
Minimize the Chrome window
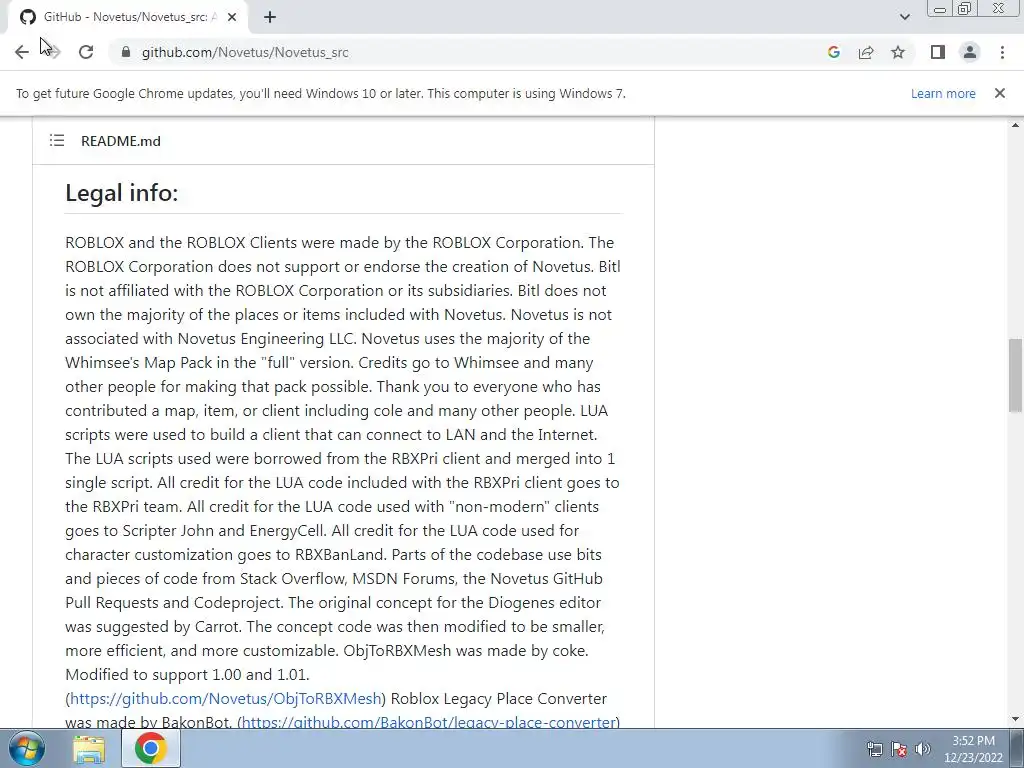[940, 8]
